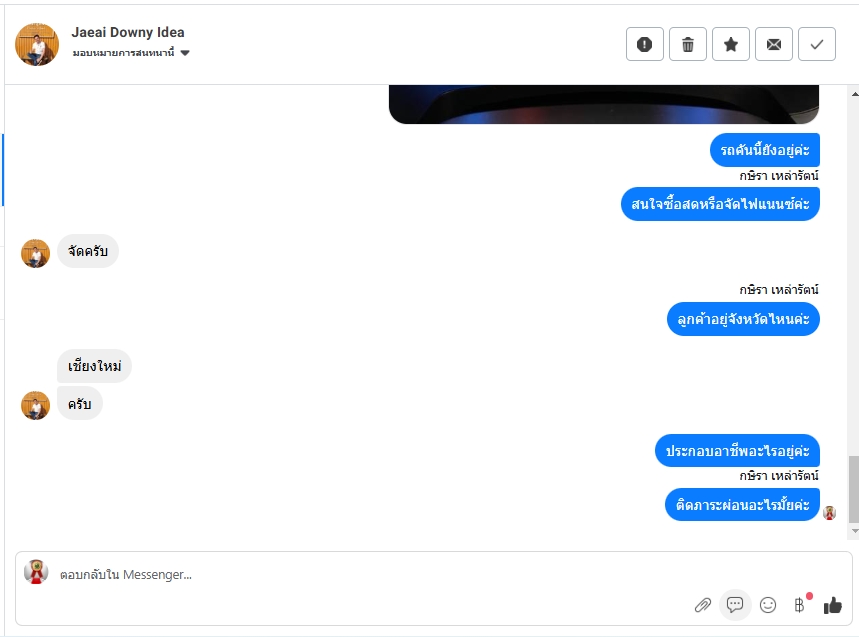
Task: Attach a file using paperclip icon
Action: click(x=703, y=605)
